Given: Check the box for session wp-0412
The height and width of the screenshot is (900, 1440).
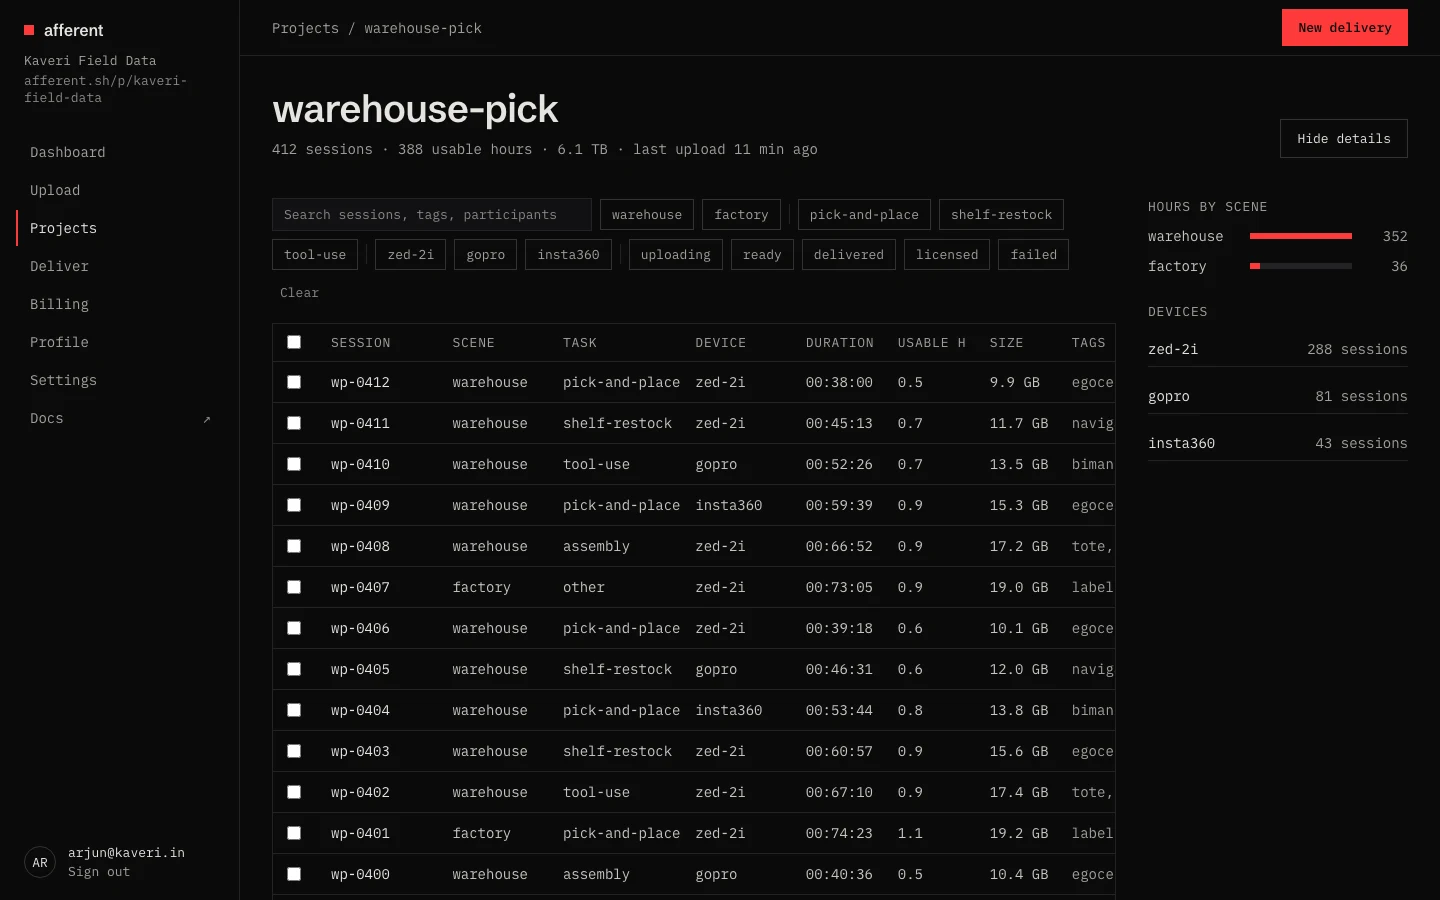Looking at the screenshot, I should tap(294, 382).
